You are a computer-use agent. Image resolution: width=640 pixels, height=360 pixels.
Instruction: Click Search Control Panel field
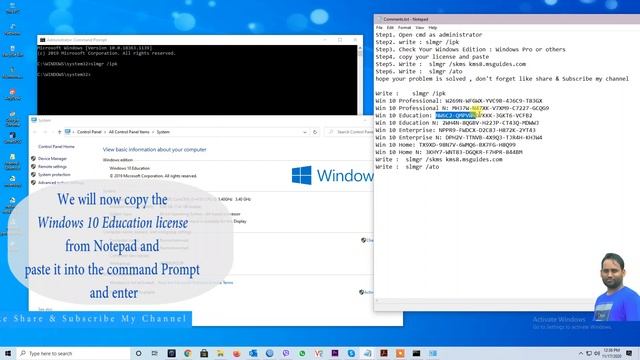349,132
